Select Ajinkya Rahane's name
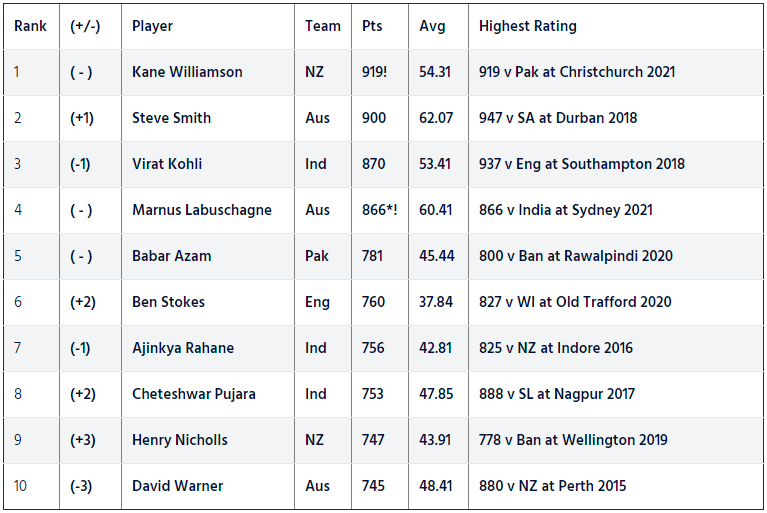This screenshot has width=767, height=513. (183, 348)
